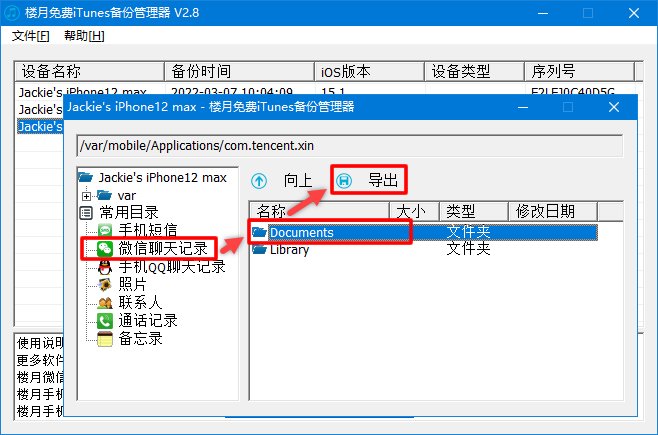Sort file list by 大小 column
The height and width of the screenshot is (435, 658).
point(414,211)
